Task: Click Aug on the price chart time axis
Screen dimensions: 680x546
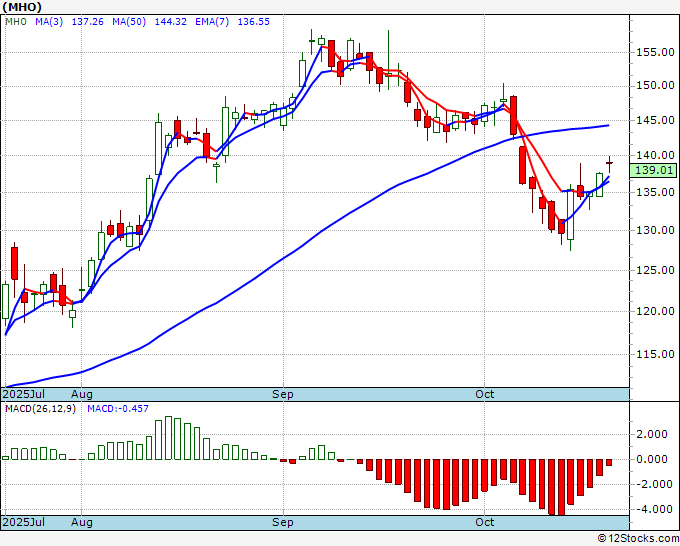Action: pos(82,395)
